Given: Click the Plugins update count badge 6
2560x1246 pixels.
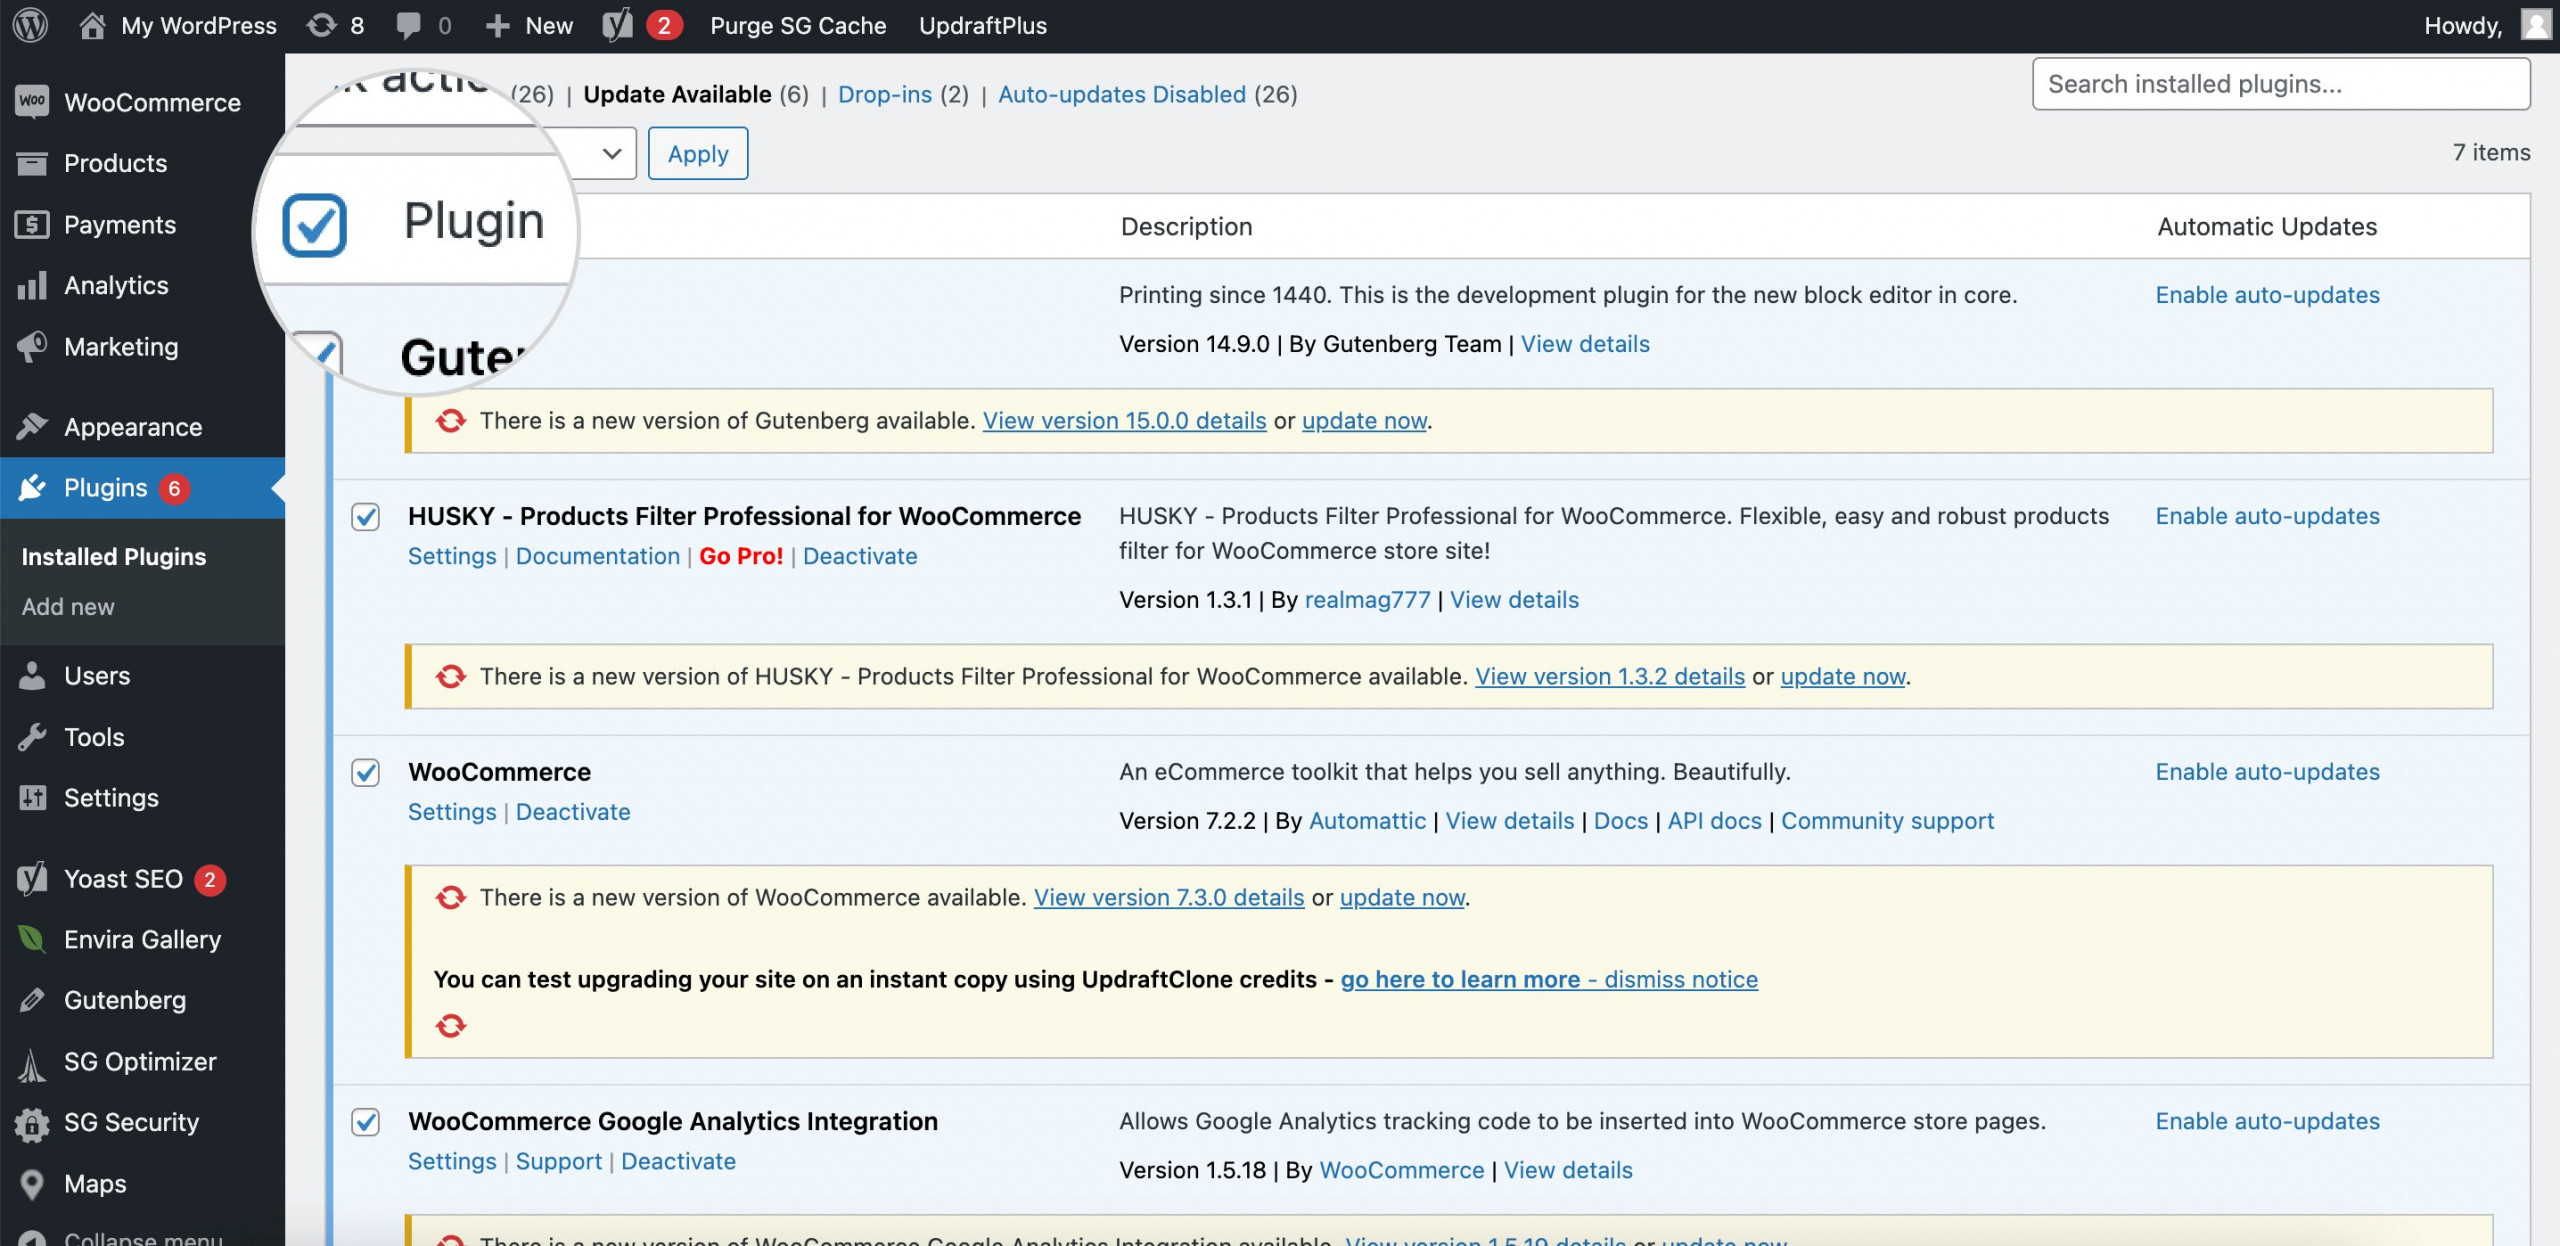Looking at the screenshot, I should [x=174, y=488].
